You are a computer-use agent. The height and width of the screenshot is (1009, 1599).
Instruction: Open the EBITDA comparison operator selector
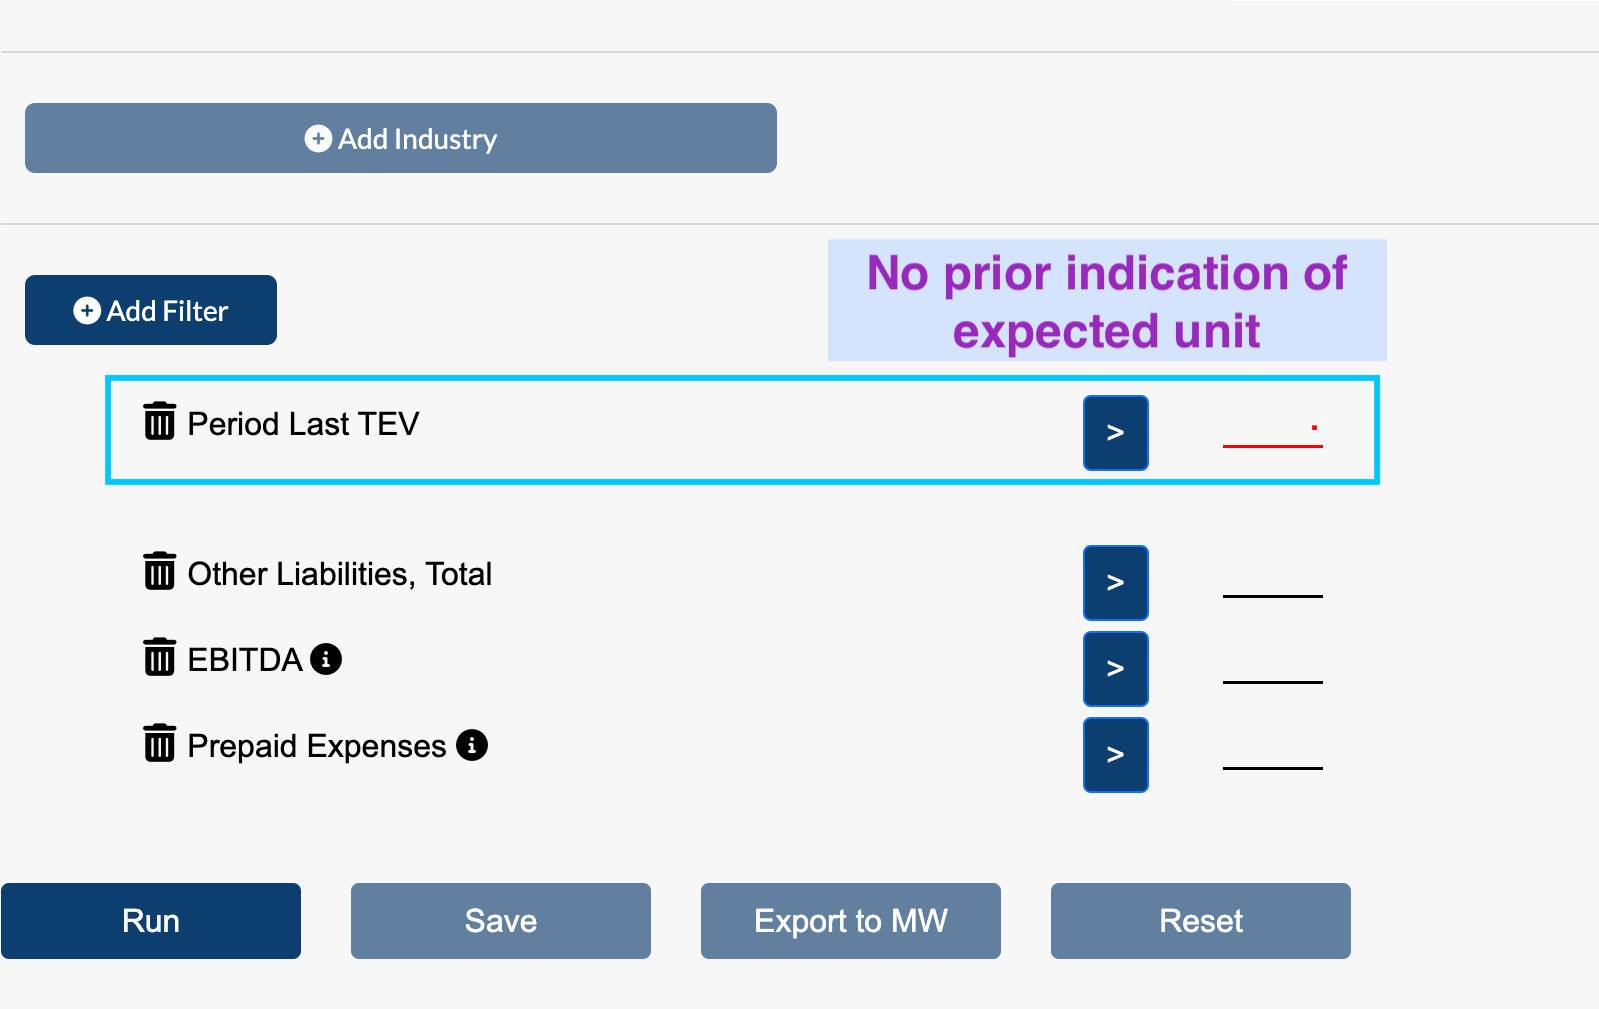pos(1115,669)
